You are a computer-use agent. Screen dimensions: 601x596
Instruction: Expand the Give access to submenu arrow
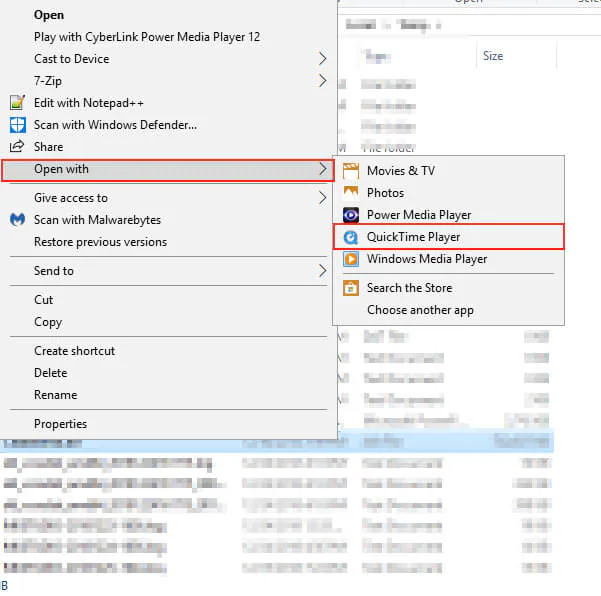pyautogui.click(x=323, y=198)
